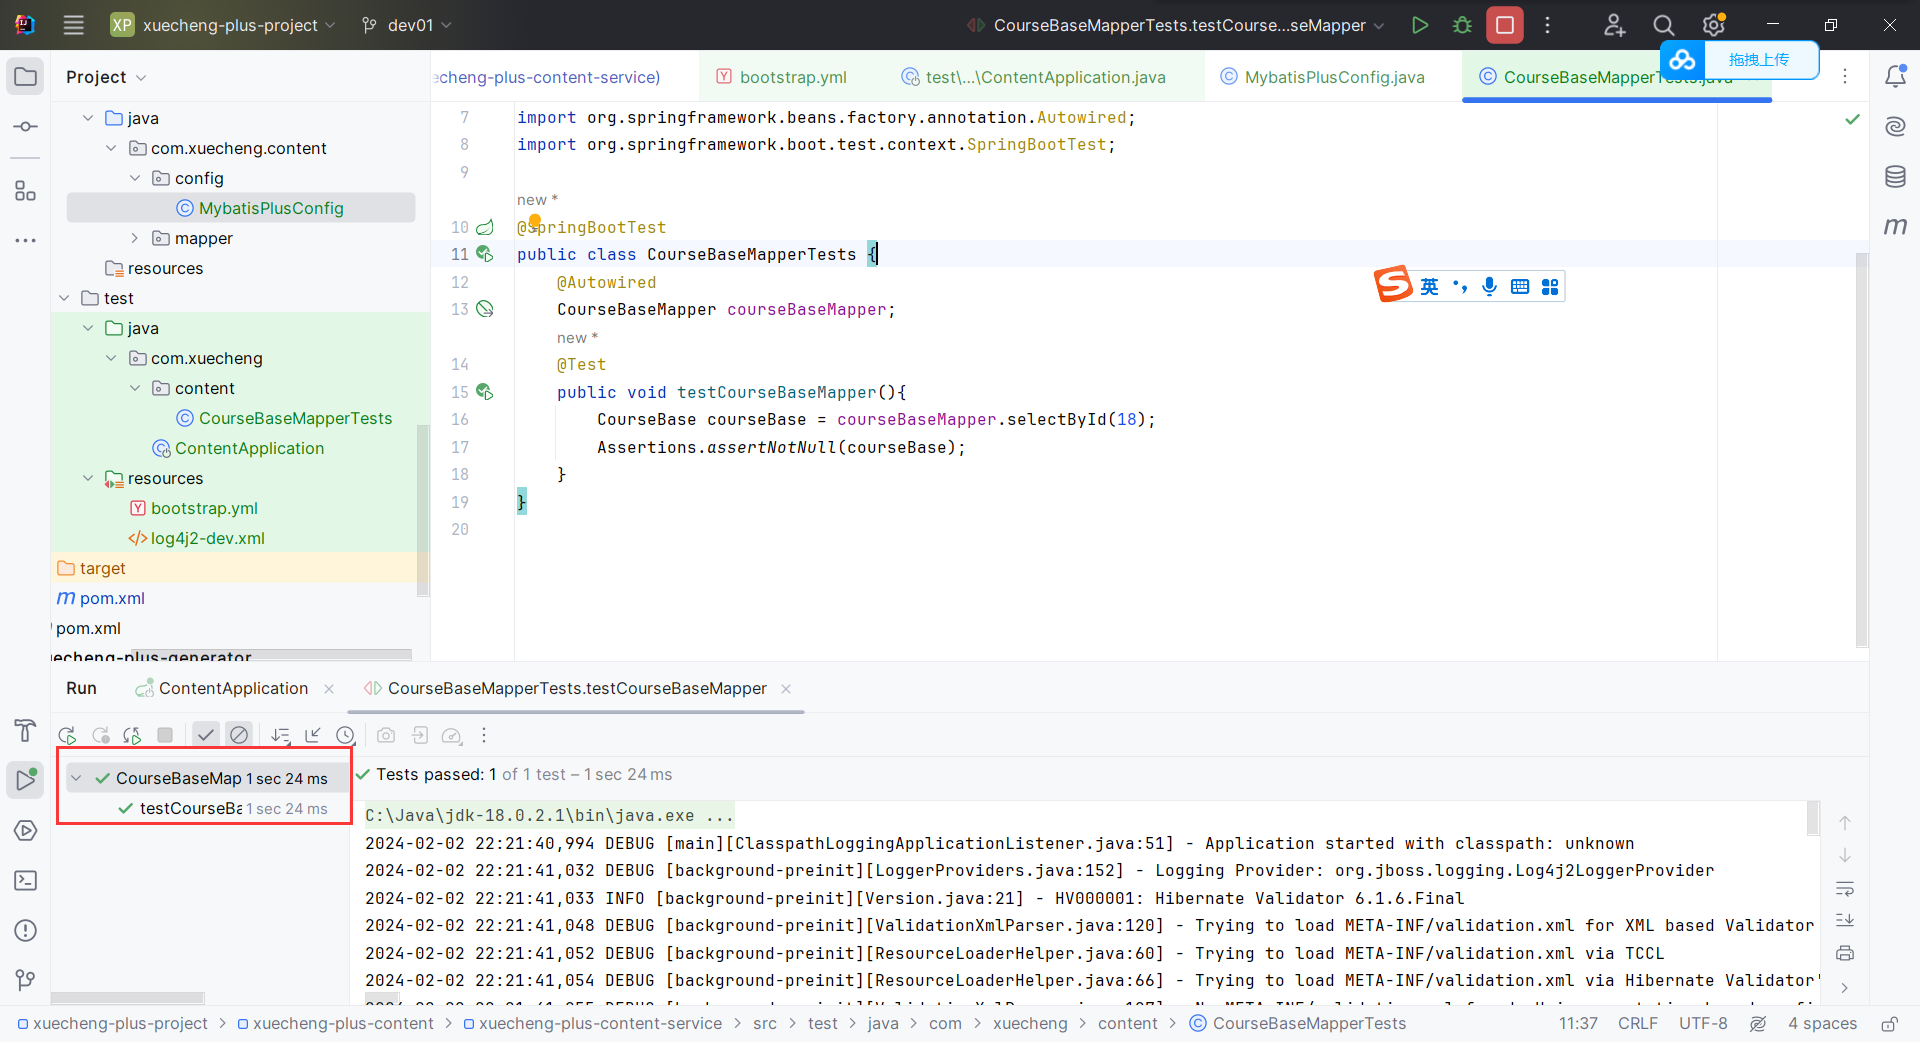Click the 11:37 caret position indicator
The width and height of the screenshot is (1920, 1042).
point(1578,1024)
